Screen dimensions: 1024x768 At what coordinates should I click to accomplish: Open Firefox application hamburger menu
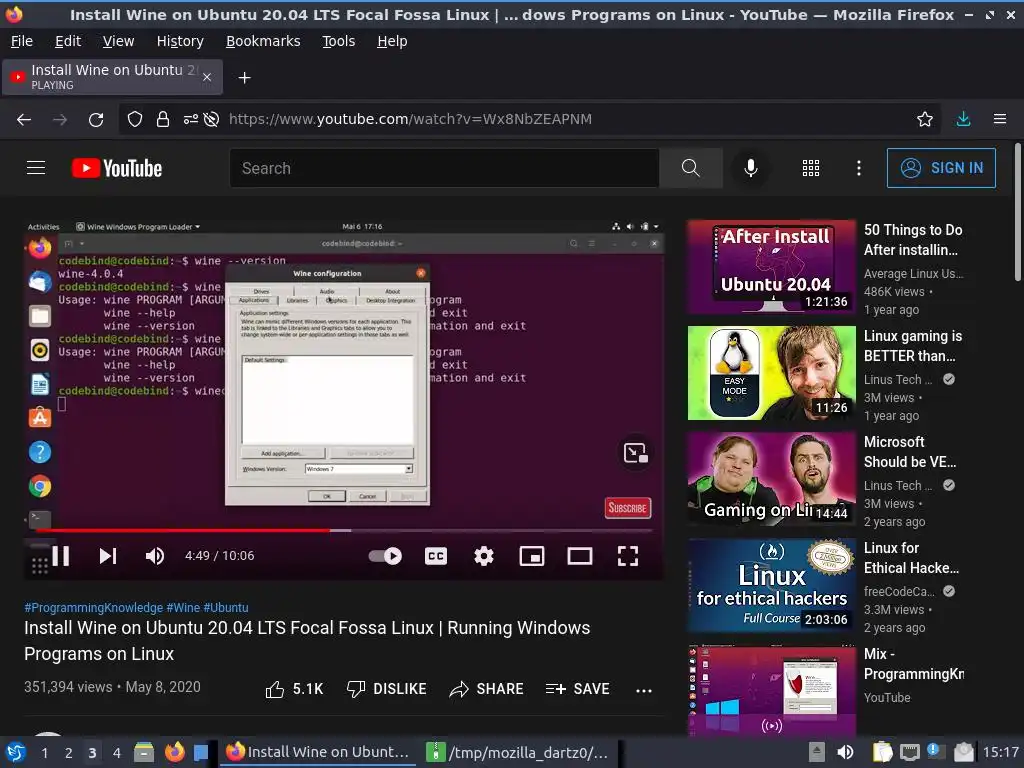coord(1000,119)
